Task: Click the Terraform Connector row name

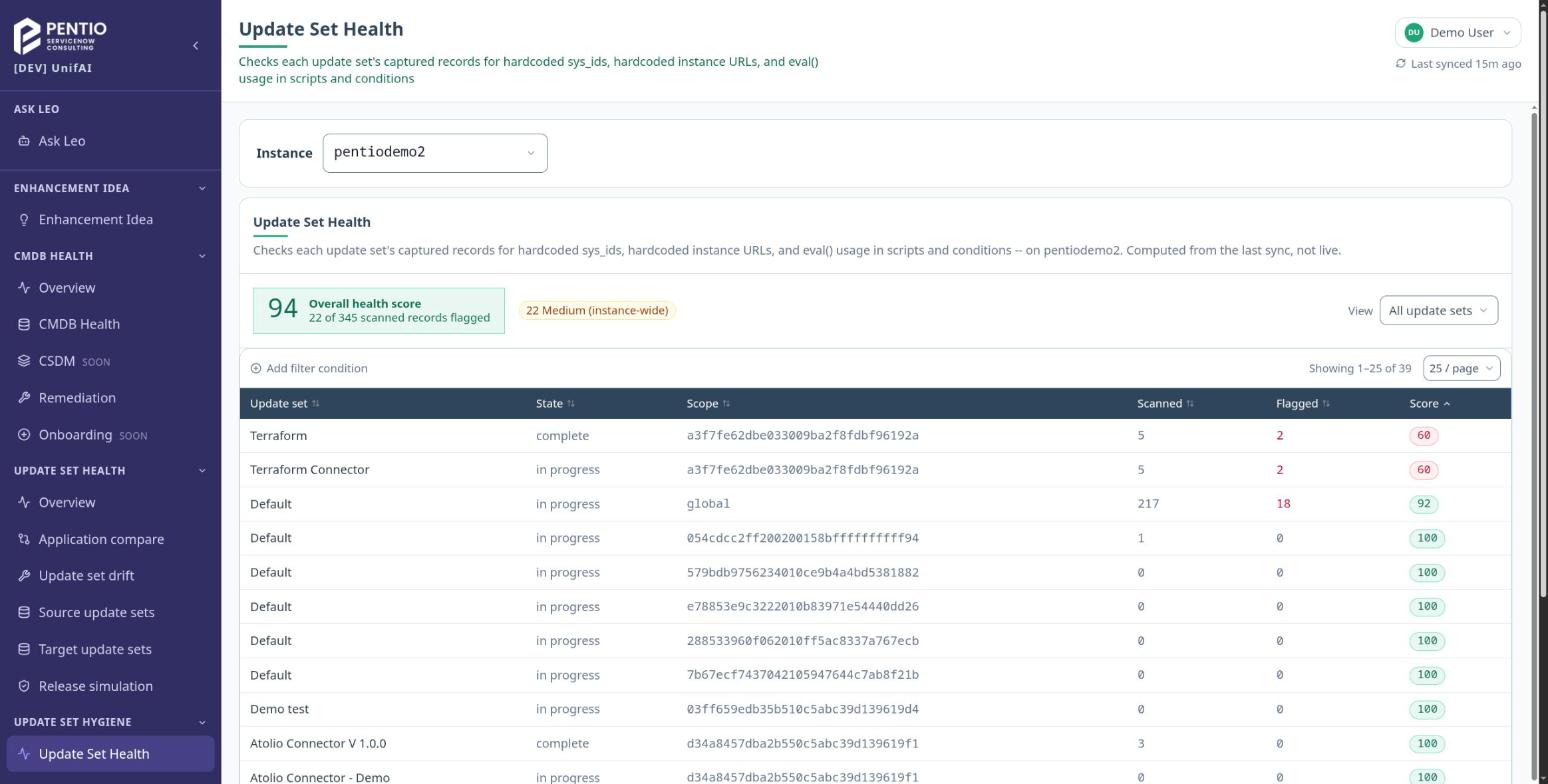Action: (x=310, y=470)
